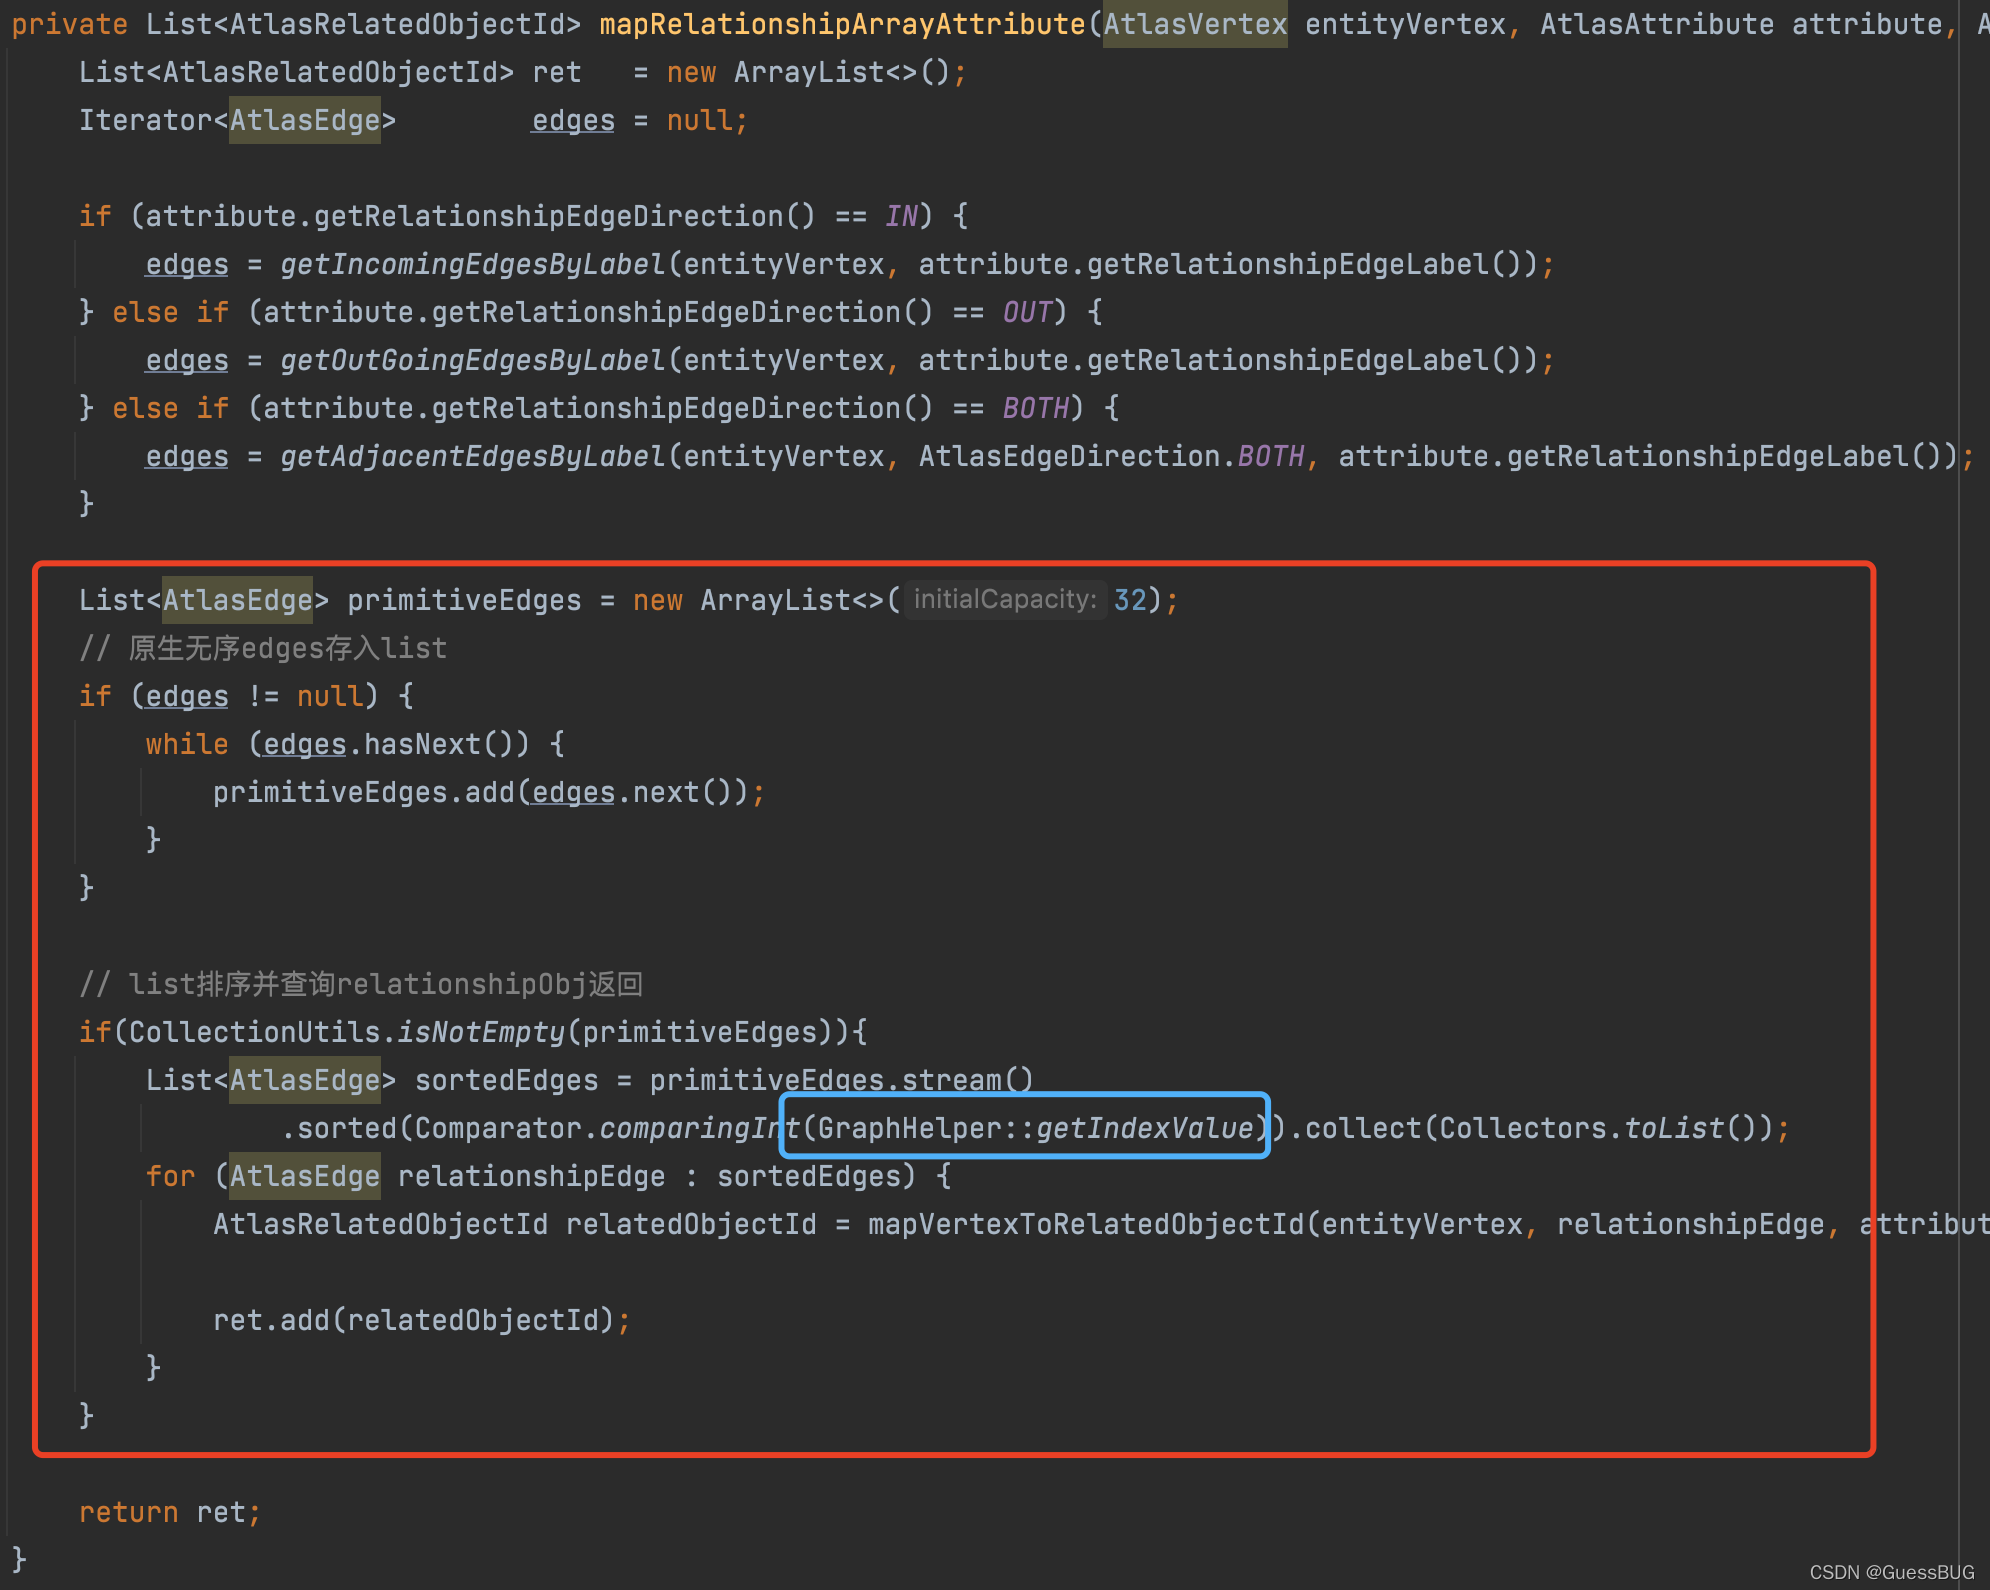
Task: Click the 'ret' variable declaration
Action: pyautogui.click(x=556, y=72)
